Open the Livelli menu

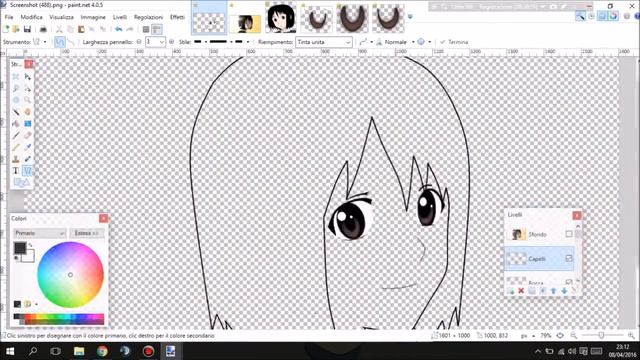120,17
